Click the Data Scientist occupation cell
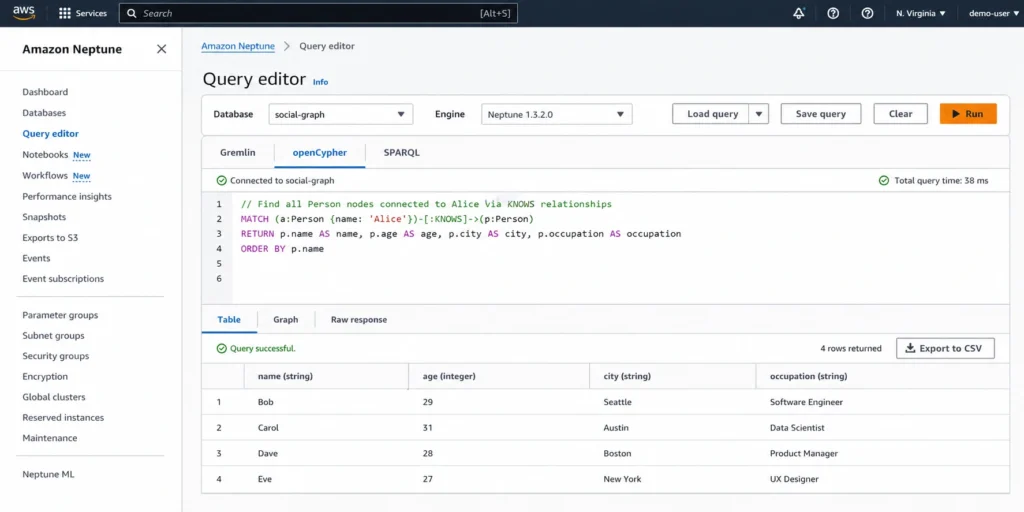 point(797,428)
